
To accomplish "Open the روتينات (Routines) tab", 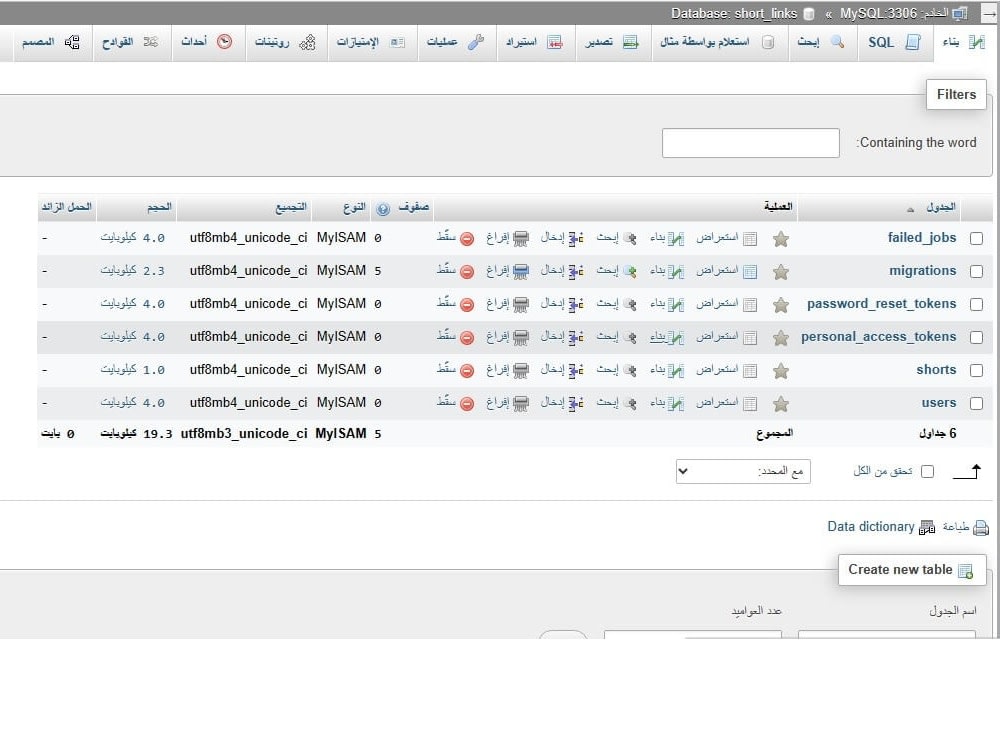I will pos(285,42).
